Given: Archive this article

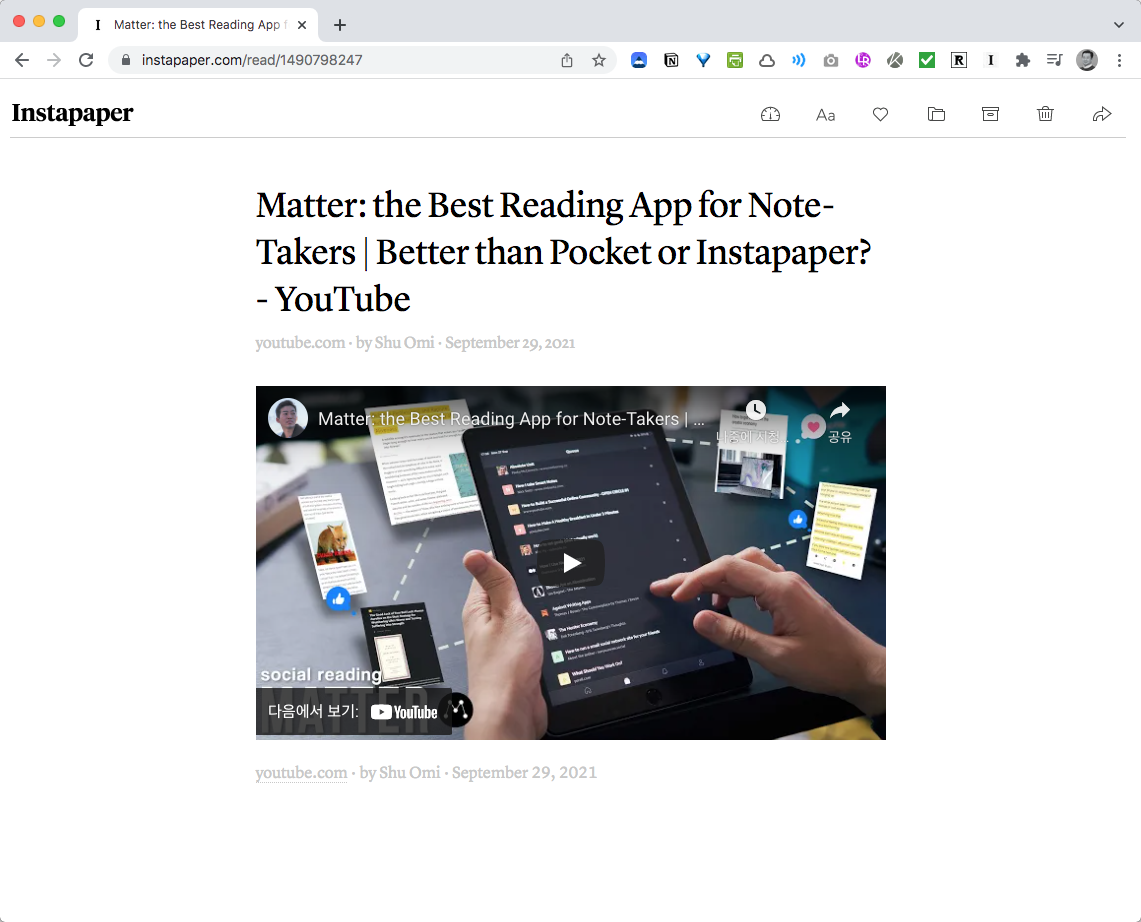Looking at the screenshot, I should pos(990,114).
